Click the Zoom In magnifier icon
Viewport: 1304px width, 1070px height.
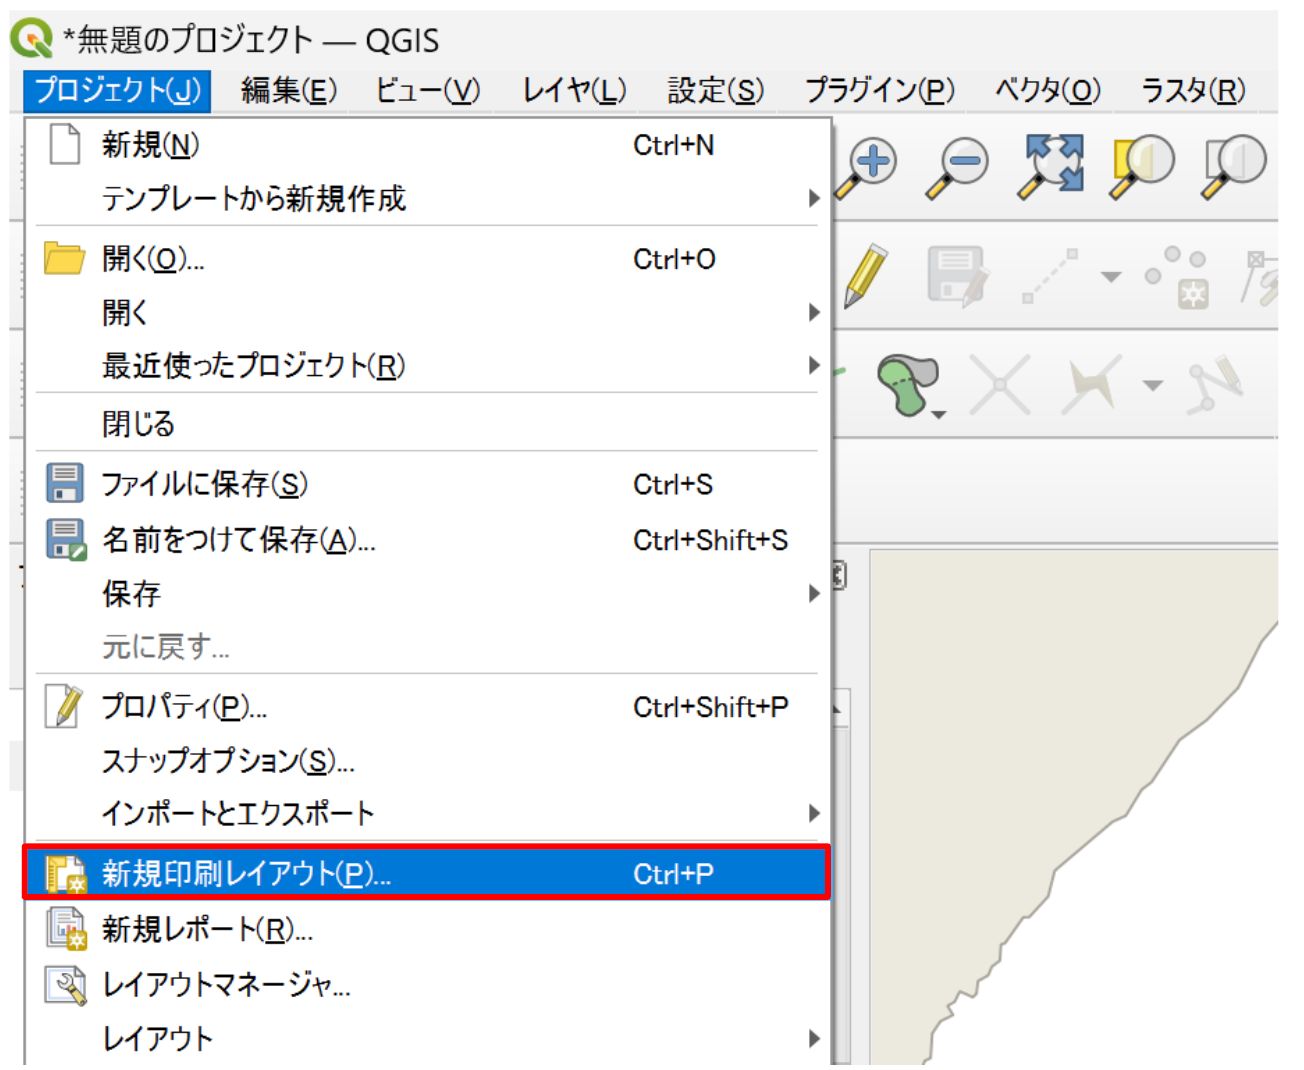(x=867, y=166)
